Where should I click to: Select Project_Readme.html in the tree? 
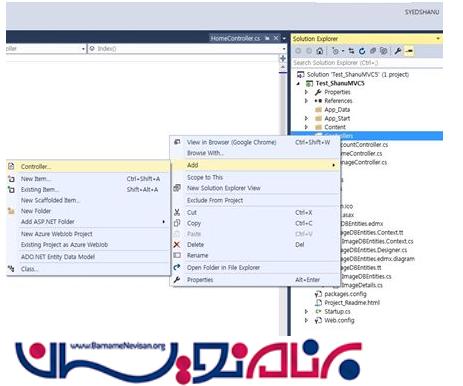(x=347, y=303)
